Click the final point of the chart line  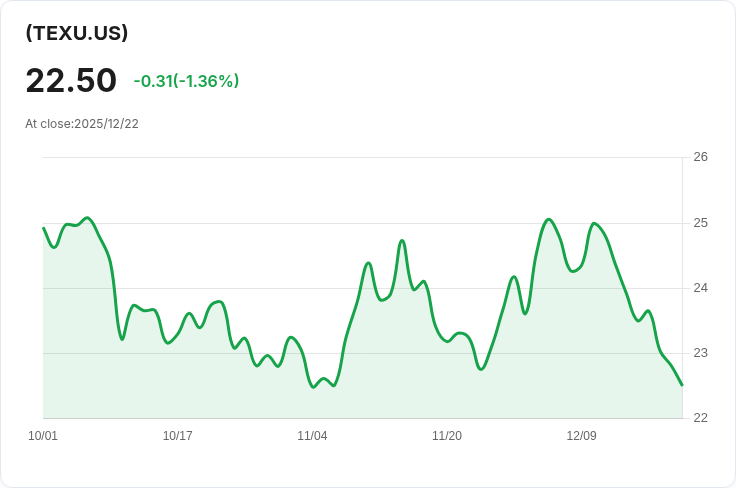682,385
